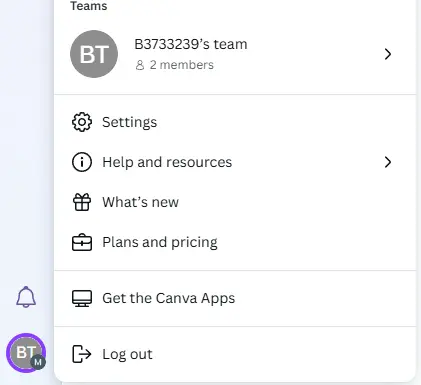Viewport: 421px width, 385px height.
Task: Open notifications bell icon
Action: (x=26, y=297)
